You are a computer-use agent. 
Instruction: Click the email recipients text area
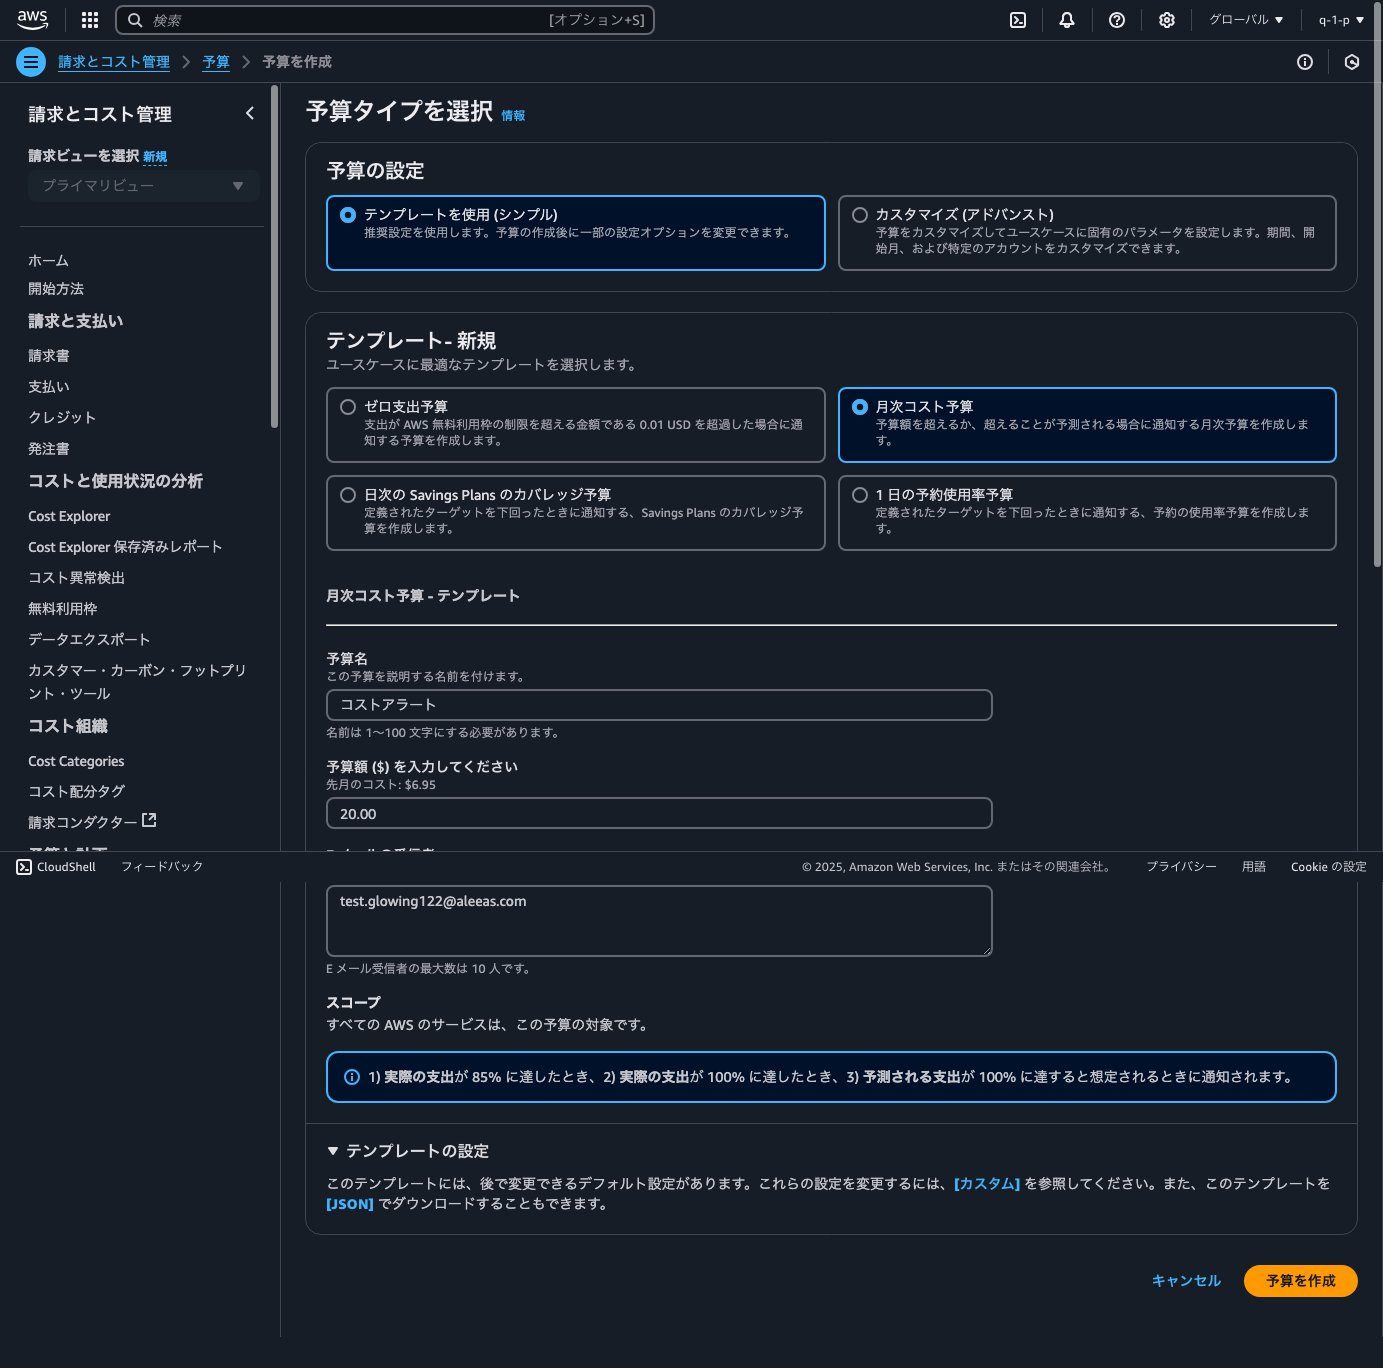click(659, 921)
